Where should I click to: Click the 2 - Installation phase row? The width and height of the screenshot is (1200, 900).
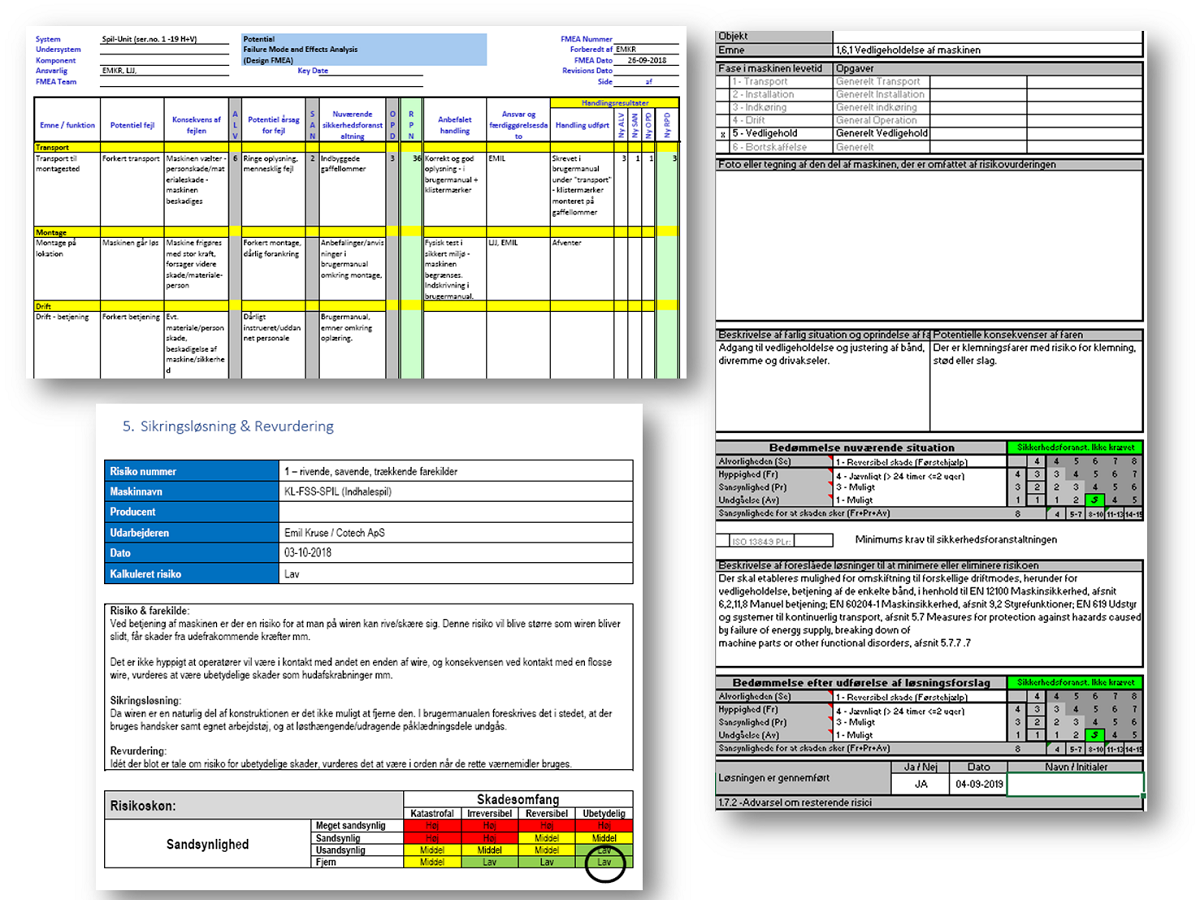780,94
